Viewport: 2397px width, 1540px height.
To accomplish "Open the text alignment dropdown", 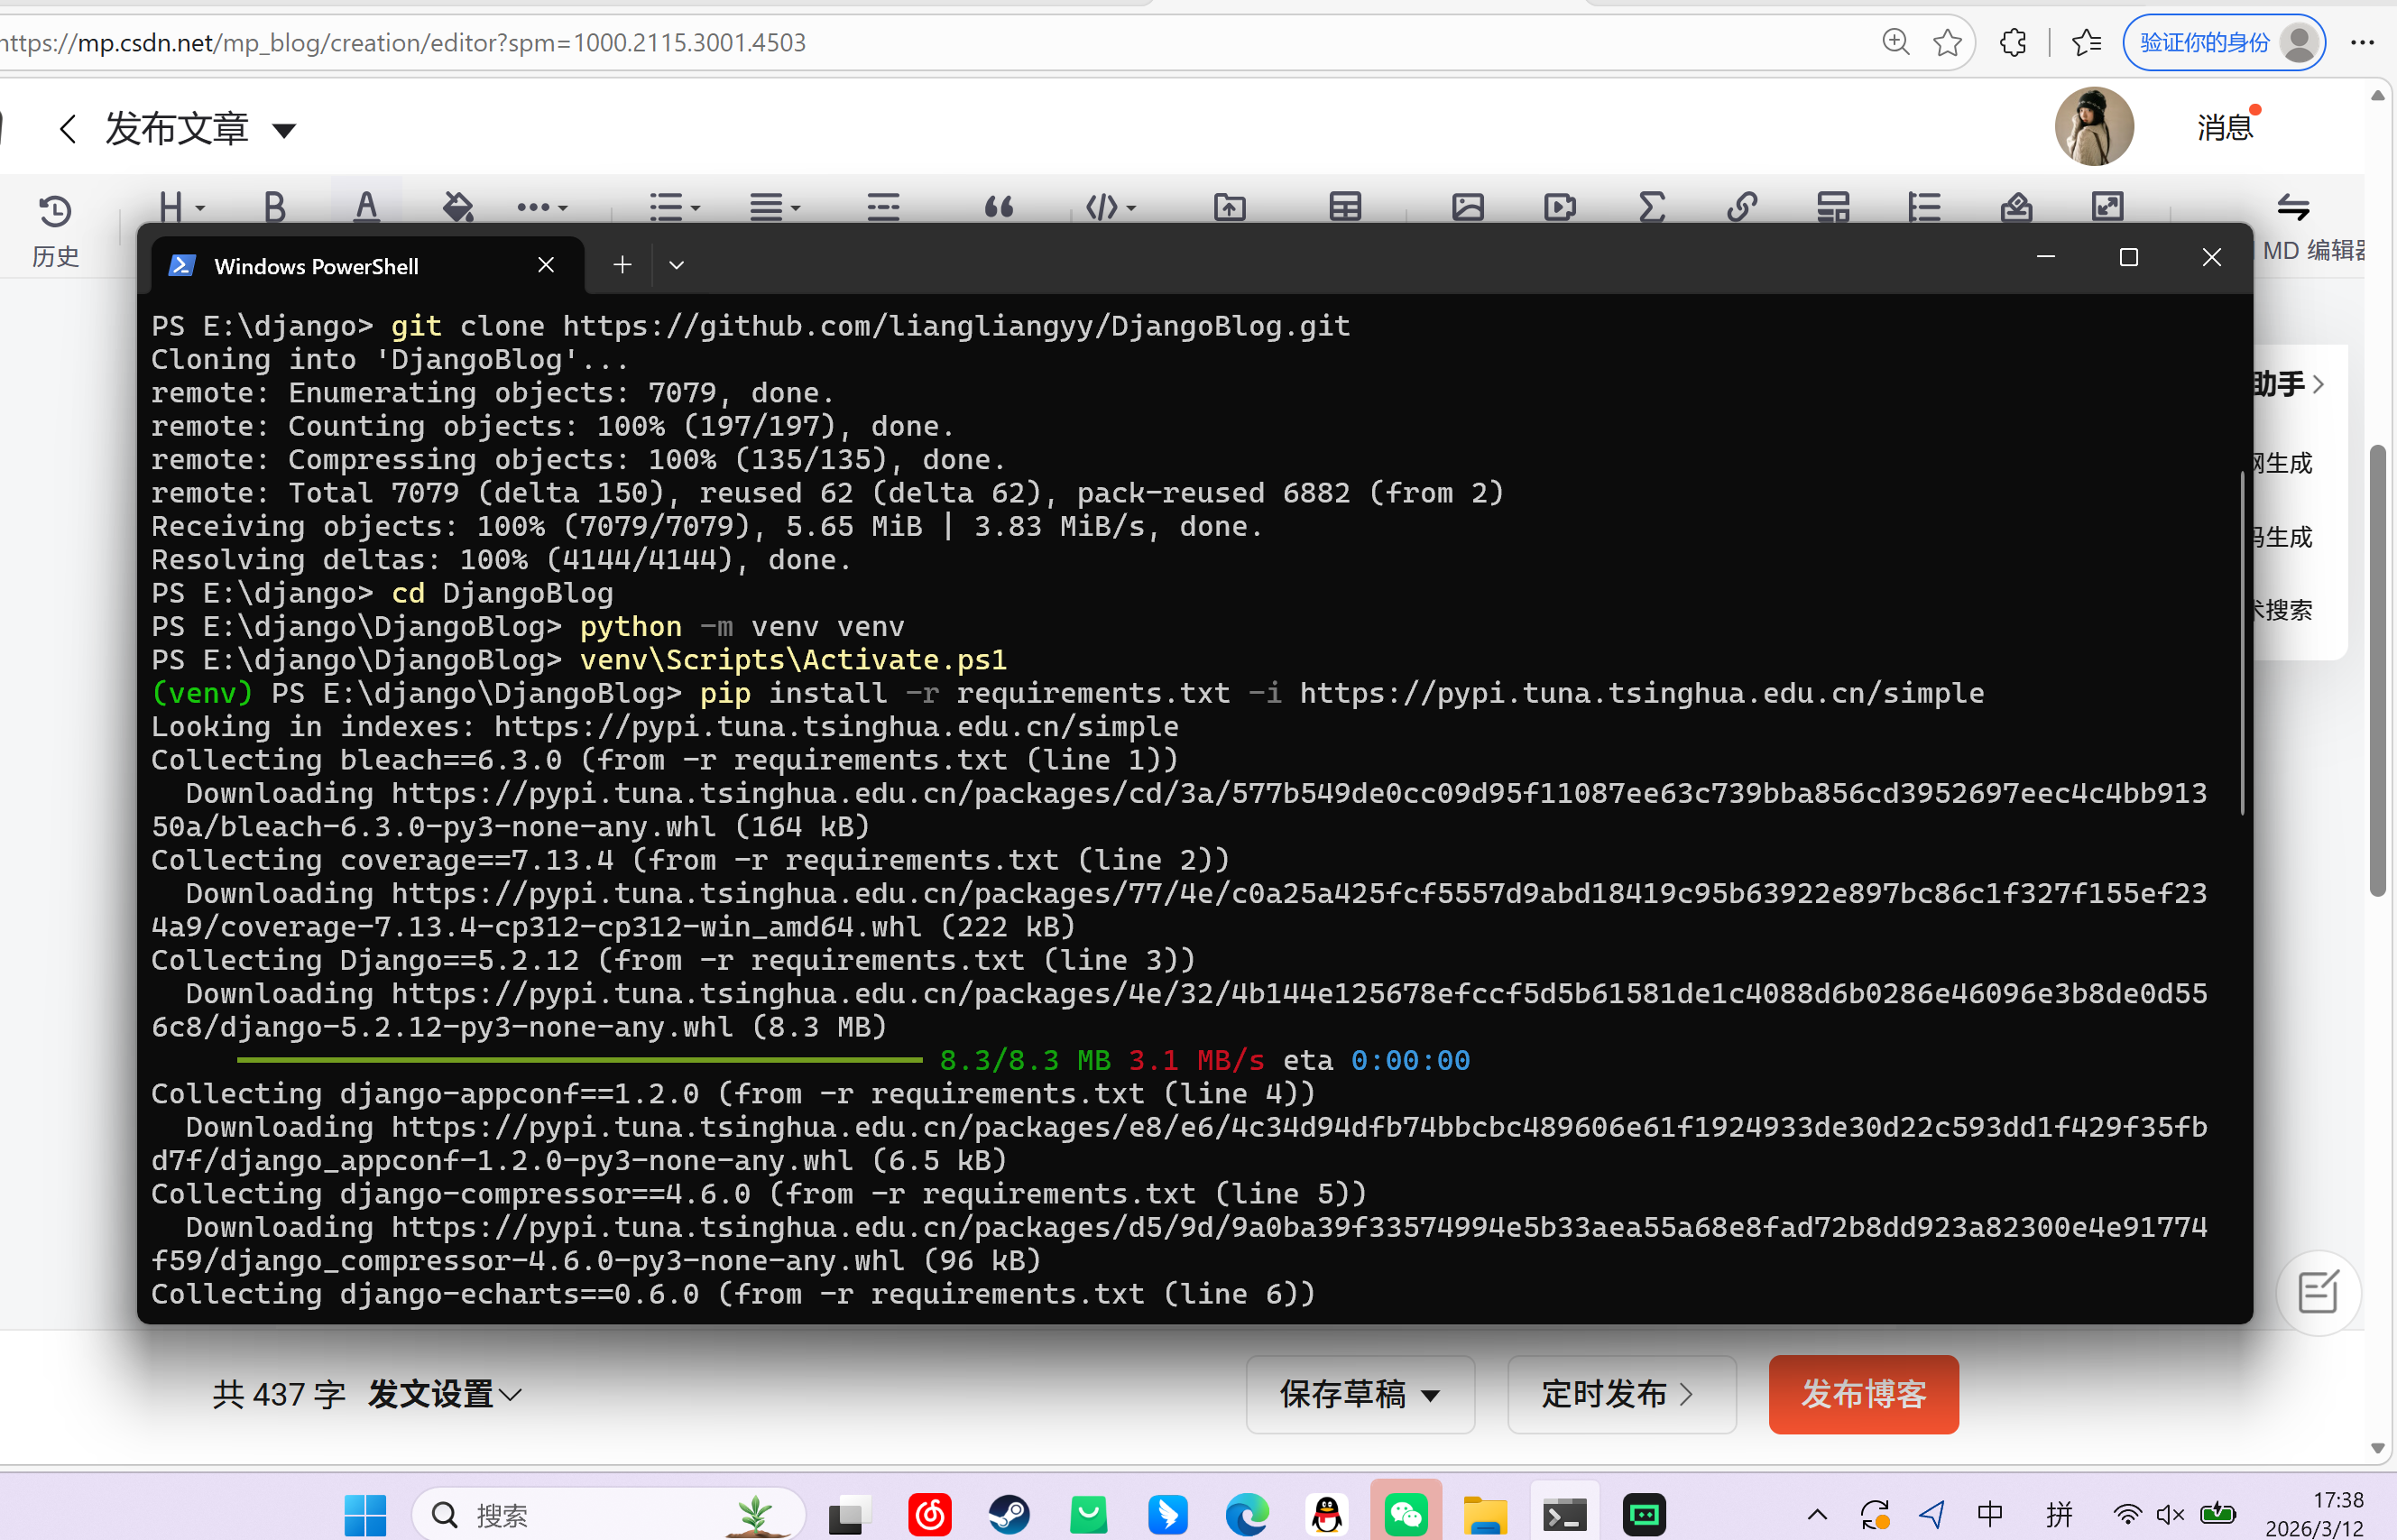I will click(776, 207).
